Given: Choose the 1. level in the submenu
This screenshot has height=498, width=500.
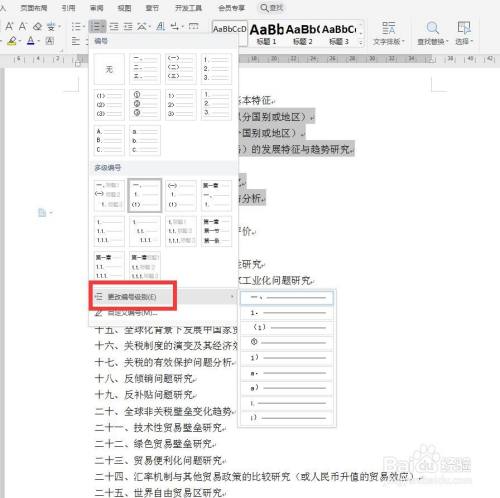Looking at the screenshot, I should point(287,313).
